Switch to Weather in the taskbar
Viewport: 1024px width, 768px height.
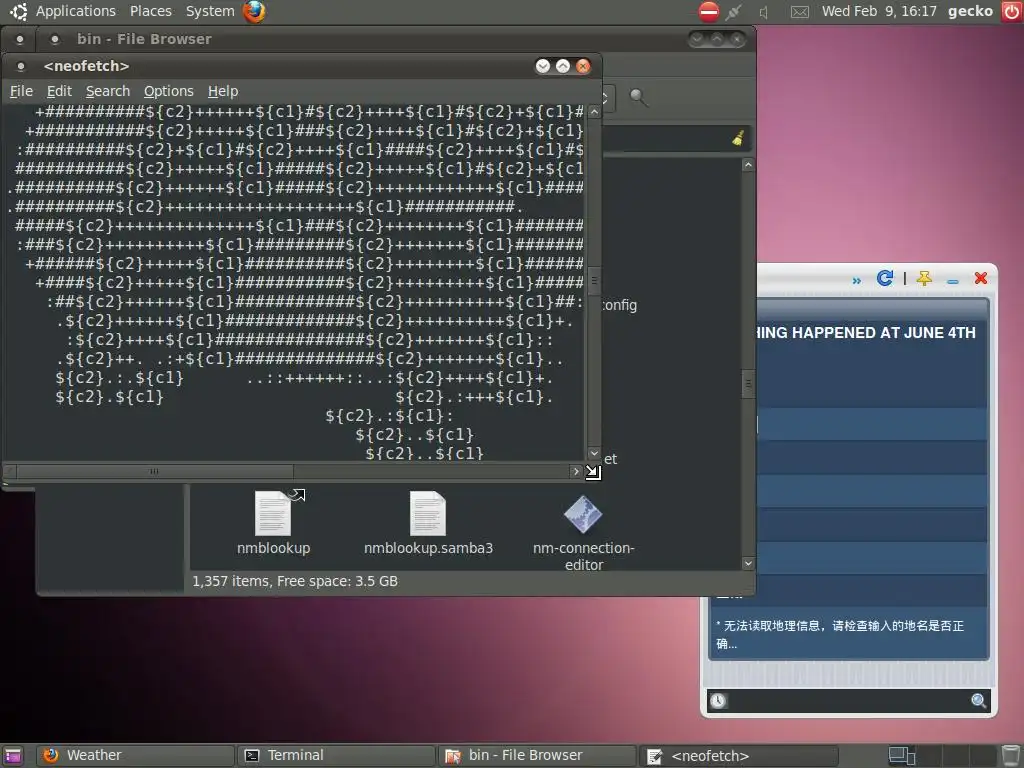(135, 756)
